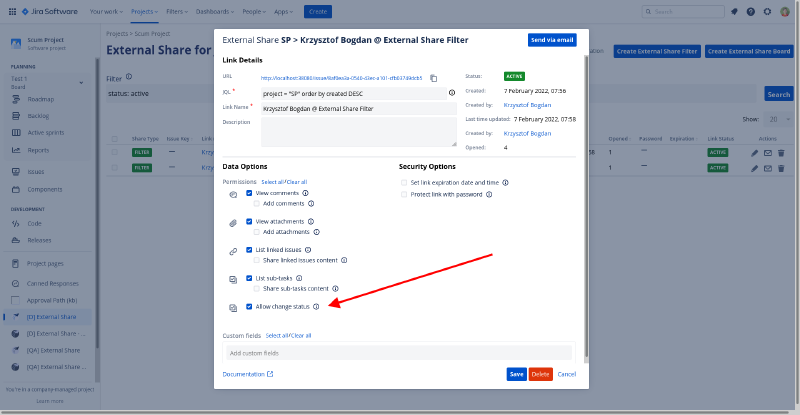The image size is (800, 415).
Task: Click info icon next to View attachments
Action: click(x=311, y=222)
